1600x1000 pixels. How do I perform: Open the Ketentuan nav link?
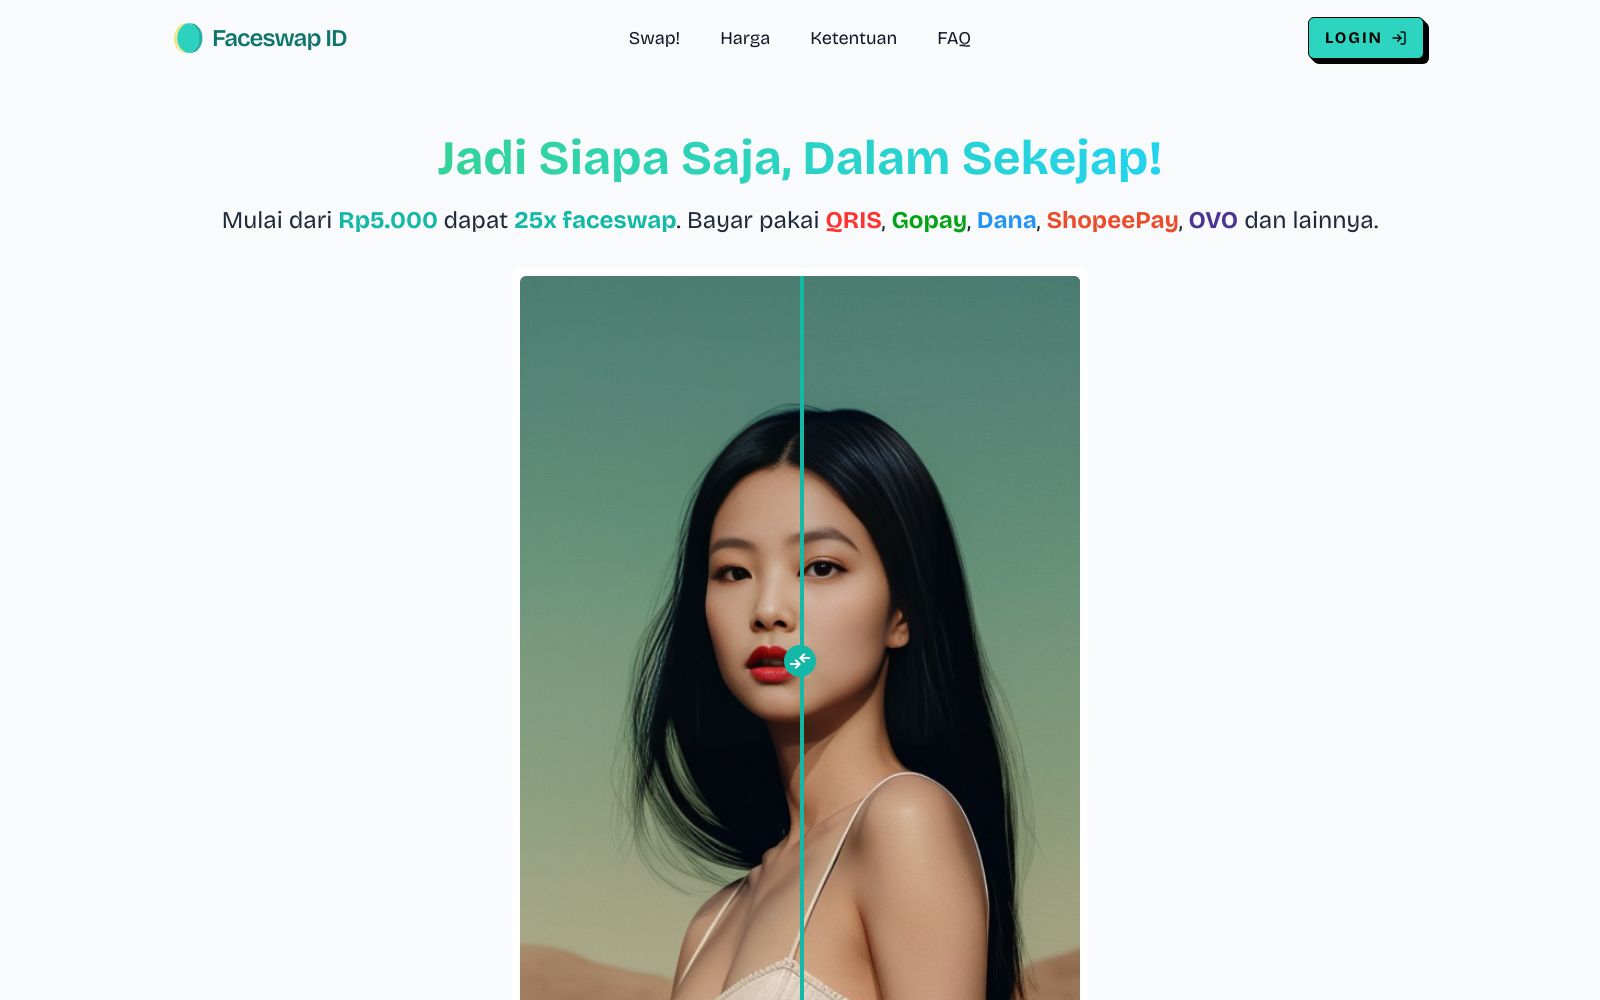[x=853, y=38]
